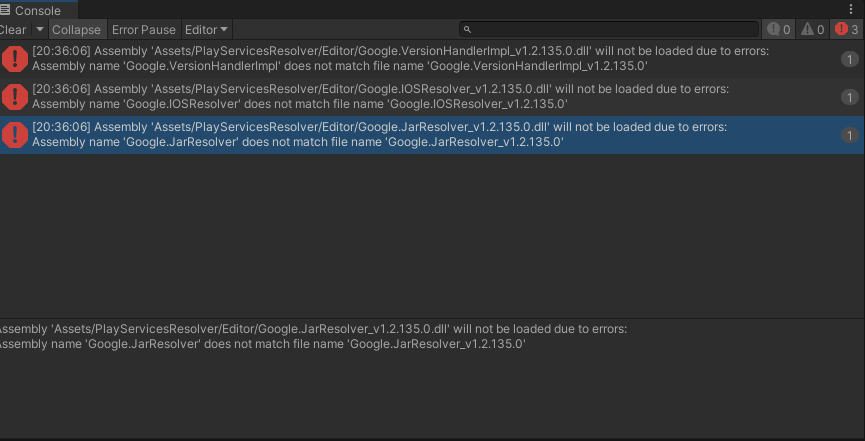This screenshot has height=441, width=865.
Task: Switch to the Console tab
Action: [x=38, y=10]
